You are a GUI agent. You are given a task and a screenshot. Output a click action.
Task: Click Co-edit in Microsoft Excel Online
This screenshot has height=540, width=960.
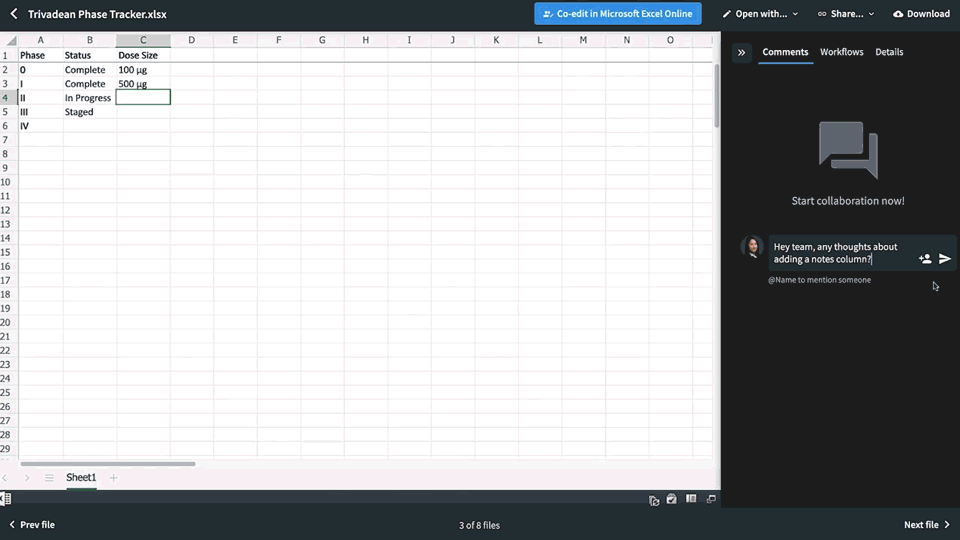point(618,14)
